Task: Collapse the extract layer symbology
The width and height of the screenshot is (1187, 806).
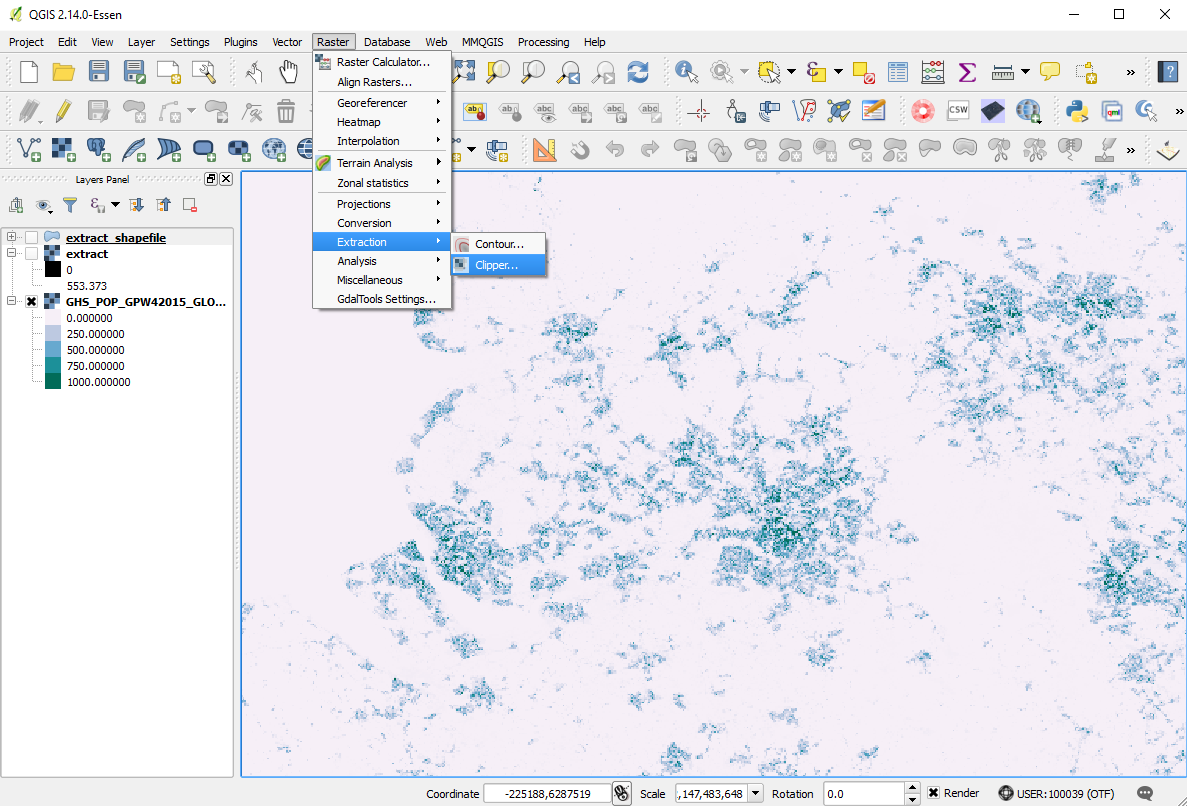Action: (x=10, y=254)
